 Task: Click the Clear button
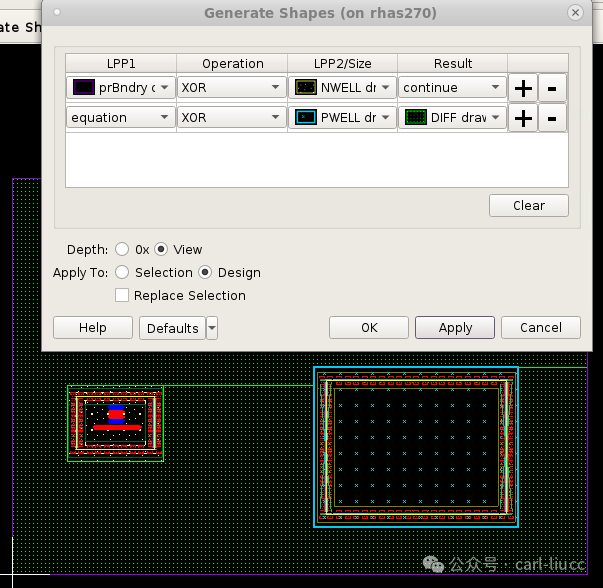click(529, 205)
